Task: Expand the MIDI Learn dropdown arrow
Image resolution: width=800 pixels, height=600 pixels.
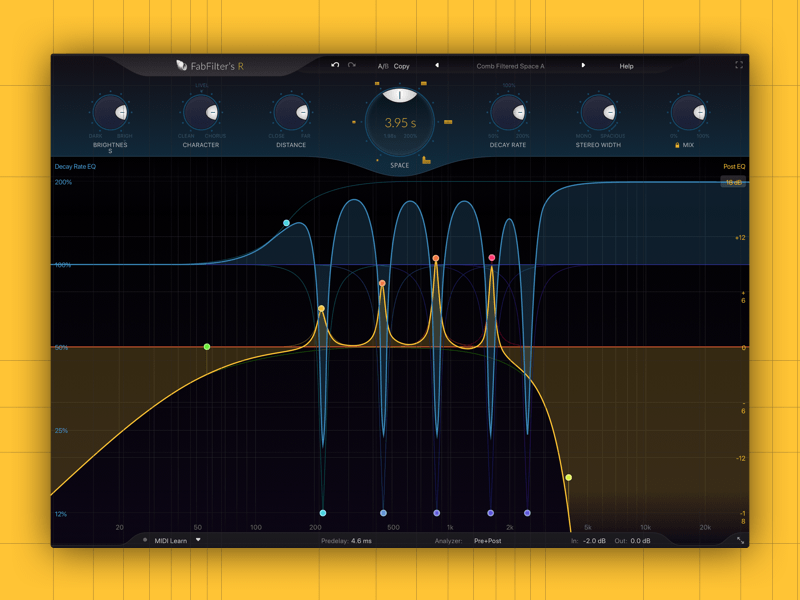Action: point(198,540)
